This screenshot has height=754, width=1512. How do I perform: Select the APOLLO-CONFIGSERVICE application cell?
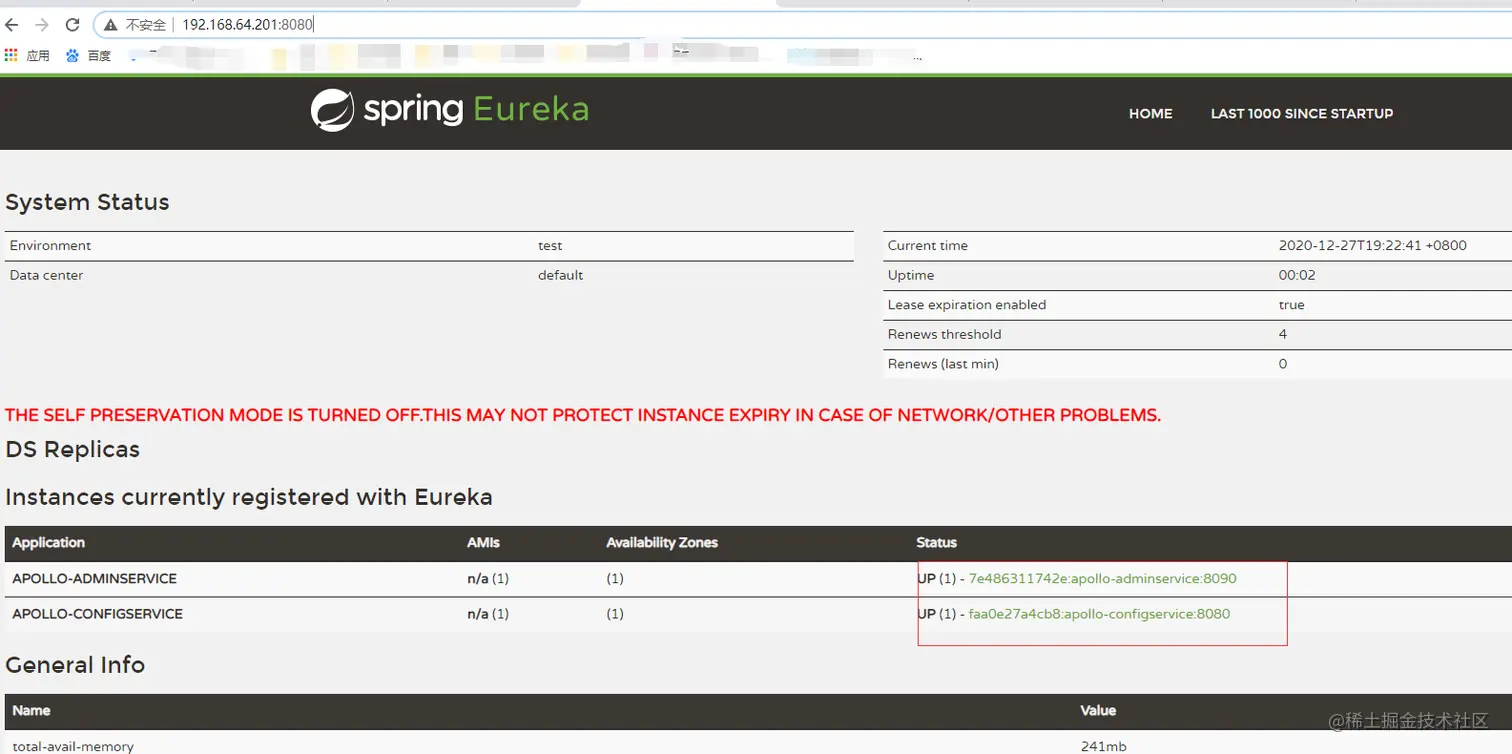pyautogui.click(x=97, y=614)
